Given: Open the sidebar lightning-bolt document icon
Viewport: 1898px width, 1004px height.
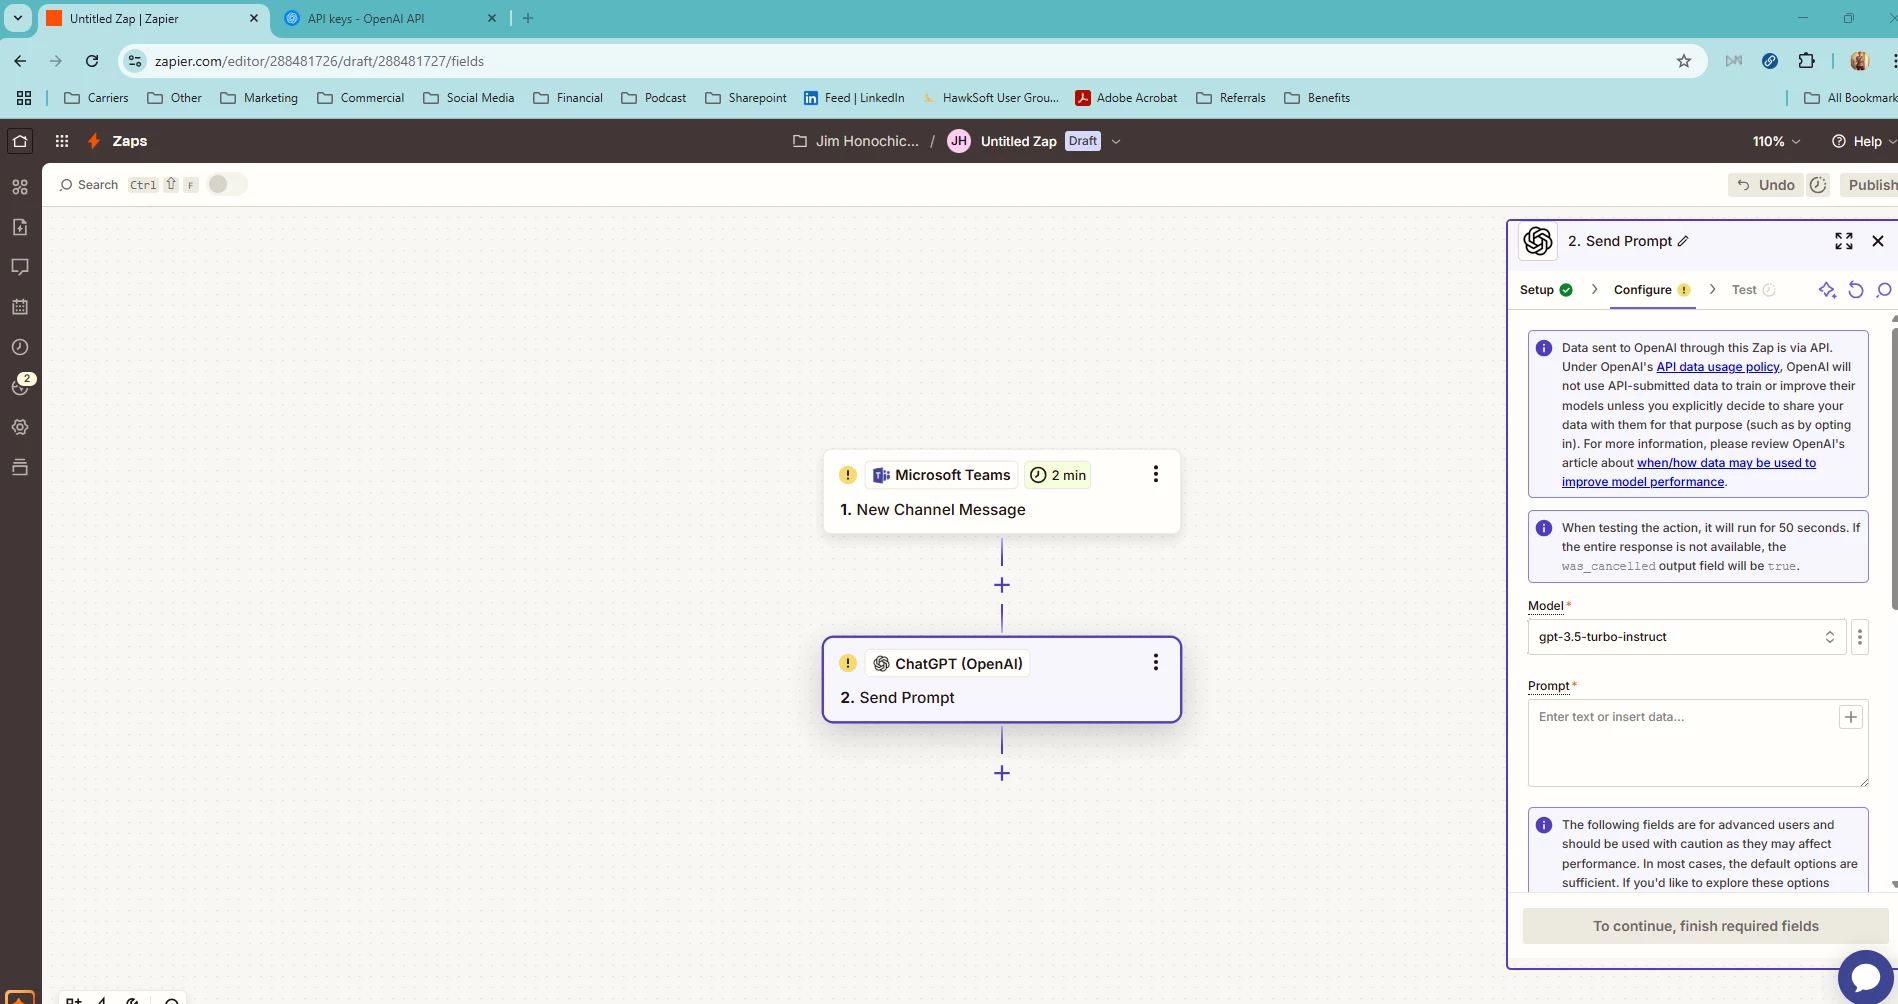Looking at the screenshot, I should pos(20,227).
